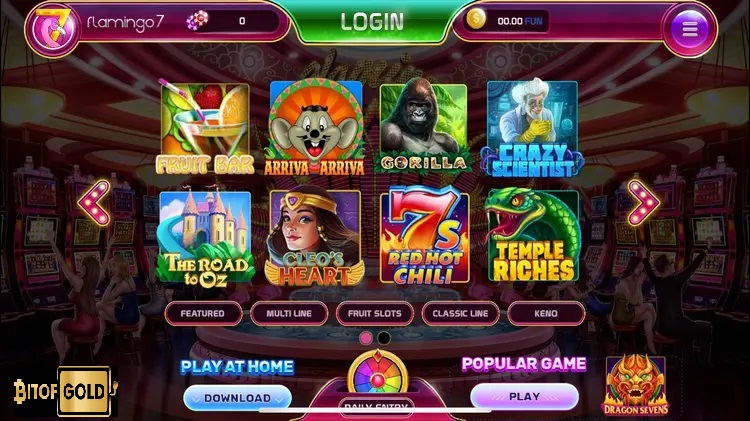This screenshot has height=421, width=750.
Task: Start the Crazy Scientist game
Action: [532, 128]
